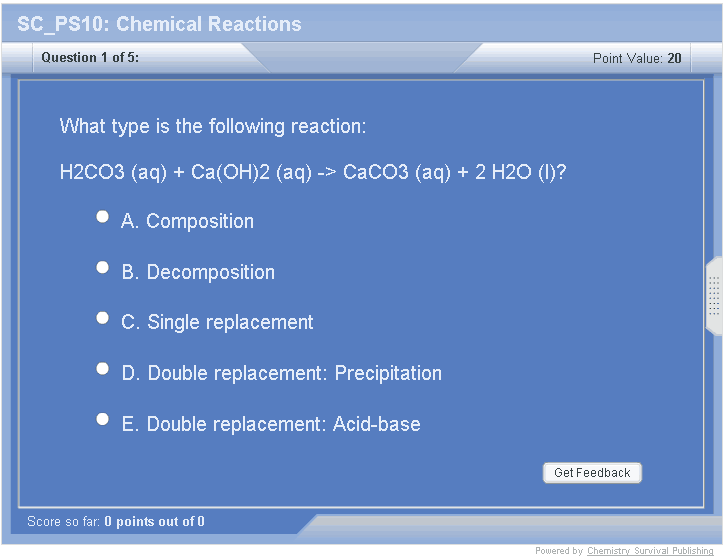The width and height of the screenshot is (724, 557).
Task: Pick the C. Single replacement radio option
Action: (102, 318)
